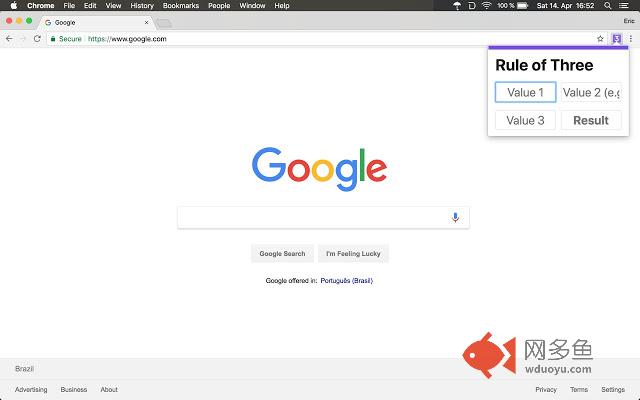The height and width of the screenshot is (400, 640).
Task: Open the Chrome three-dot menu
Action: click(x=631, y=39)
